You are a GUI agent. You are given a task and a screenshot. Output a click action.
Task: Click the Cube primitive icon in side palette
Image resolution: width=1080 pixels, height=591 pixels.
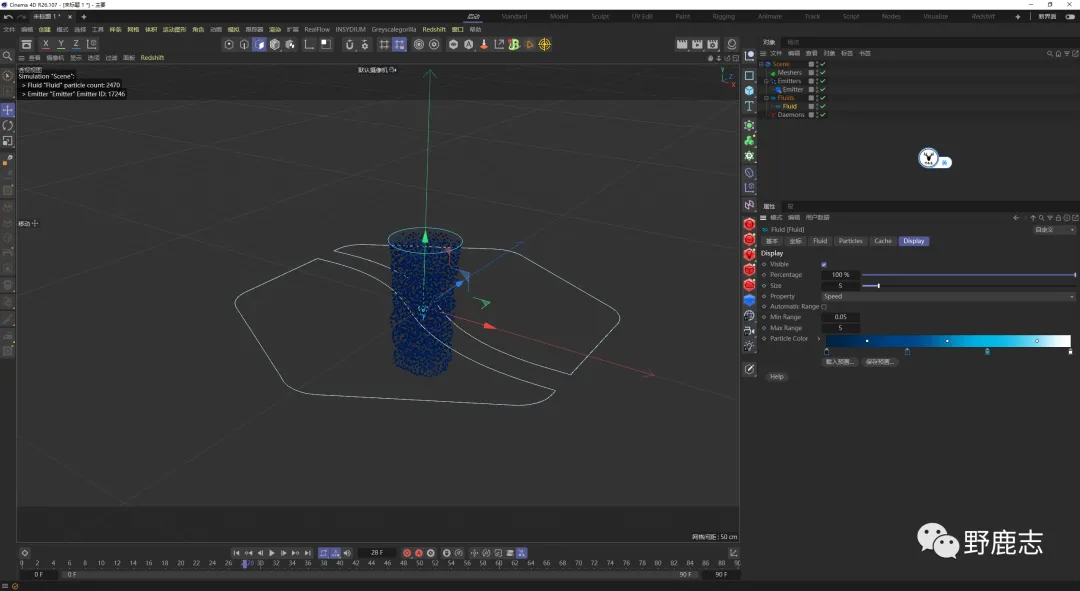pyautogui.click(x=749, y=90)
